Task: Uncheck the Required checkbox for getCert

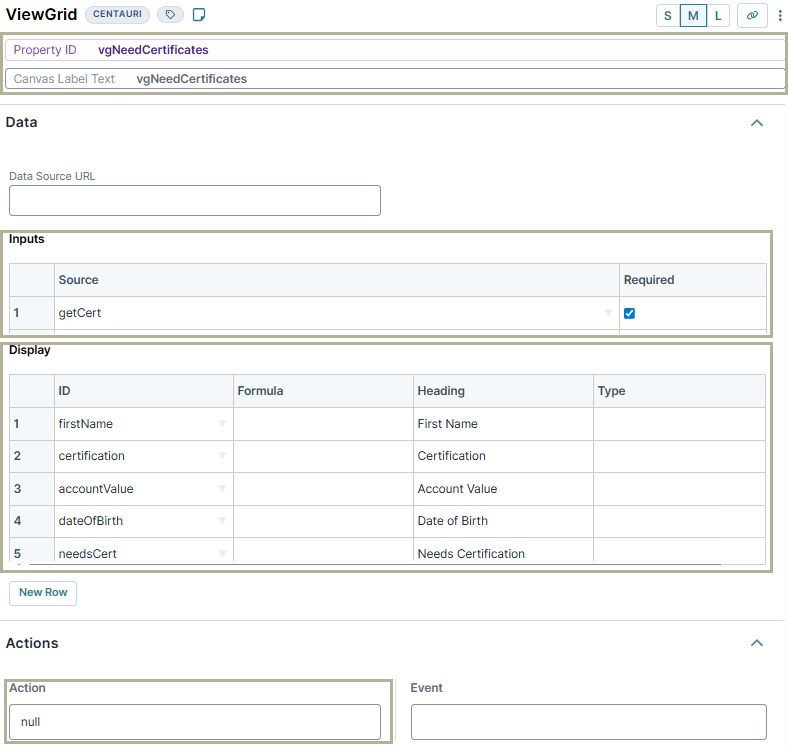Action: tap(629, 313)
